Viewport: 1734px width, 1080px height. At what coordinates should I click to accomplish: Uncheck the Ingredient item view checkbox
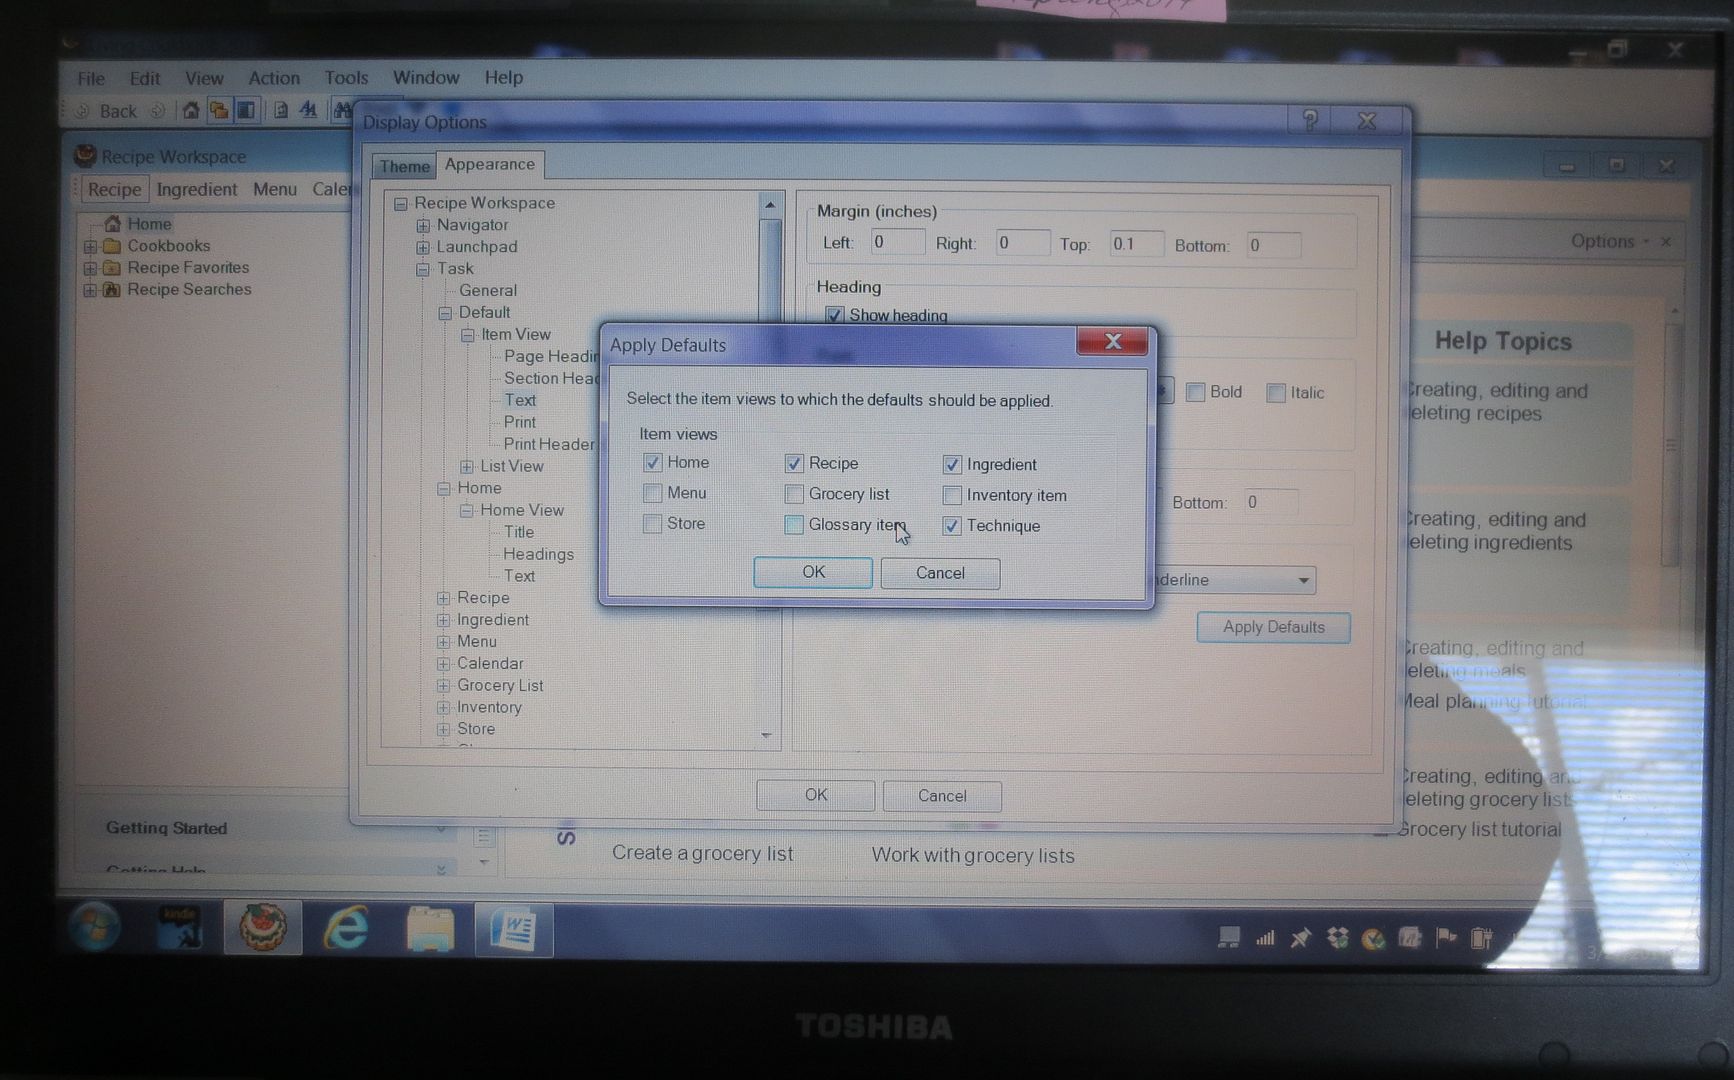(x=952, y=464)
